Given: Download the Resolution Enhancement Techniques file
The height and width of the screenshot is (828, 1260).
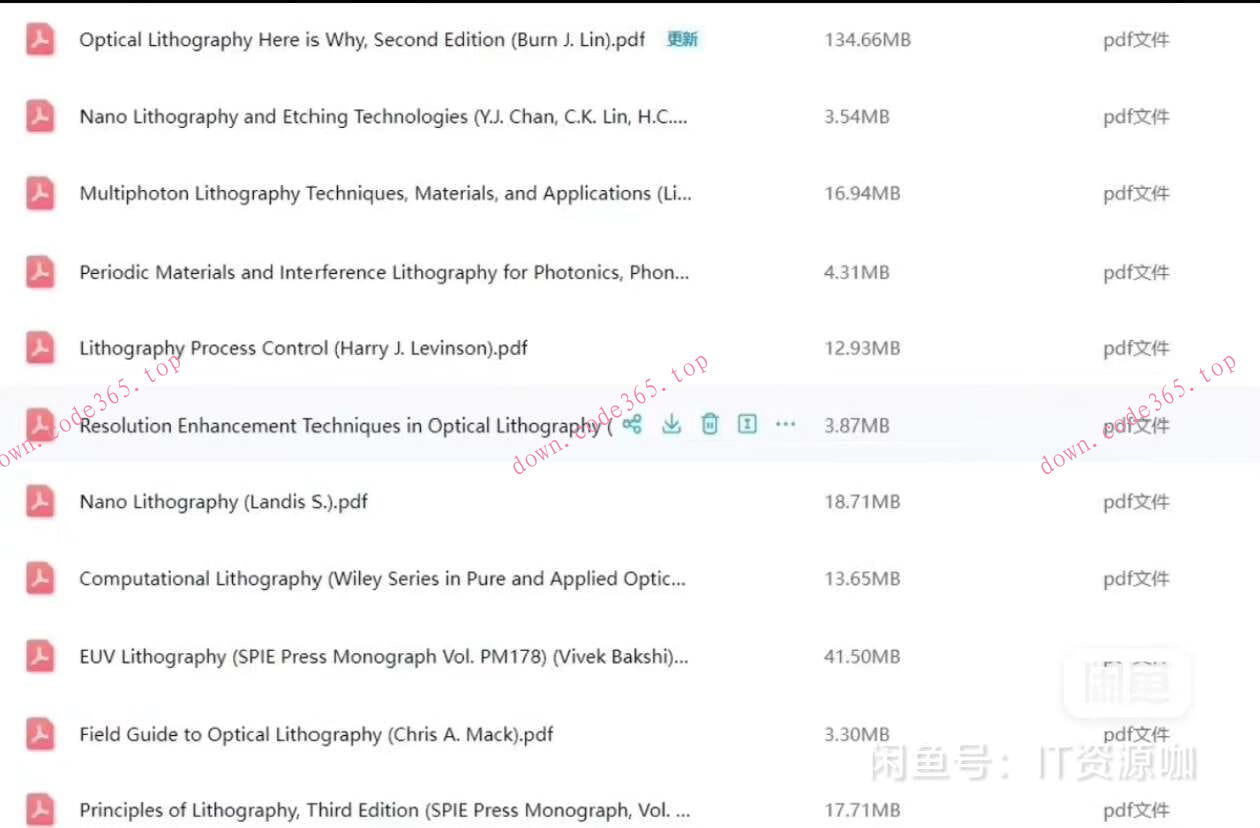Looking at the screenshot, I should pos(671,424).
